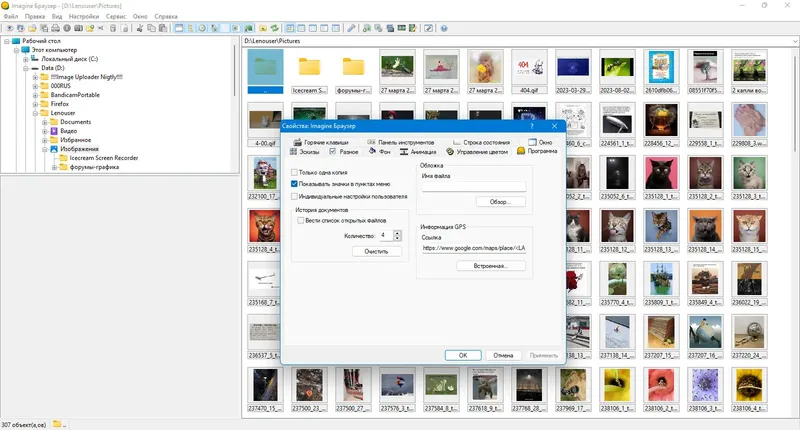Click the info circle icon in toolbar
800x430 pixels.
67,28
